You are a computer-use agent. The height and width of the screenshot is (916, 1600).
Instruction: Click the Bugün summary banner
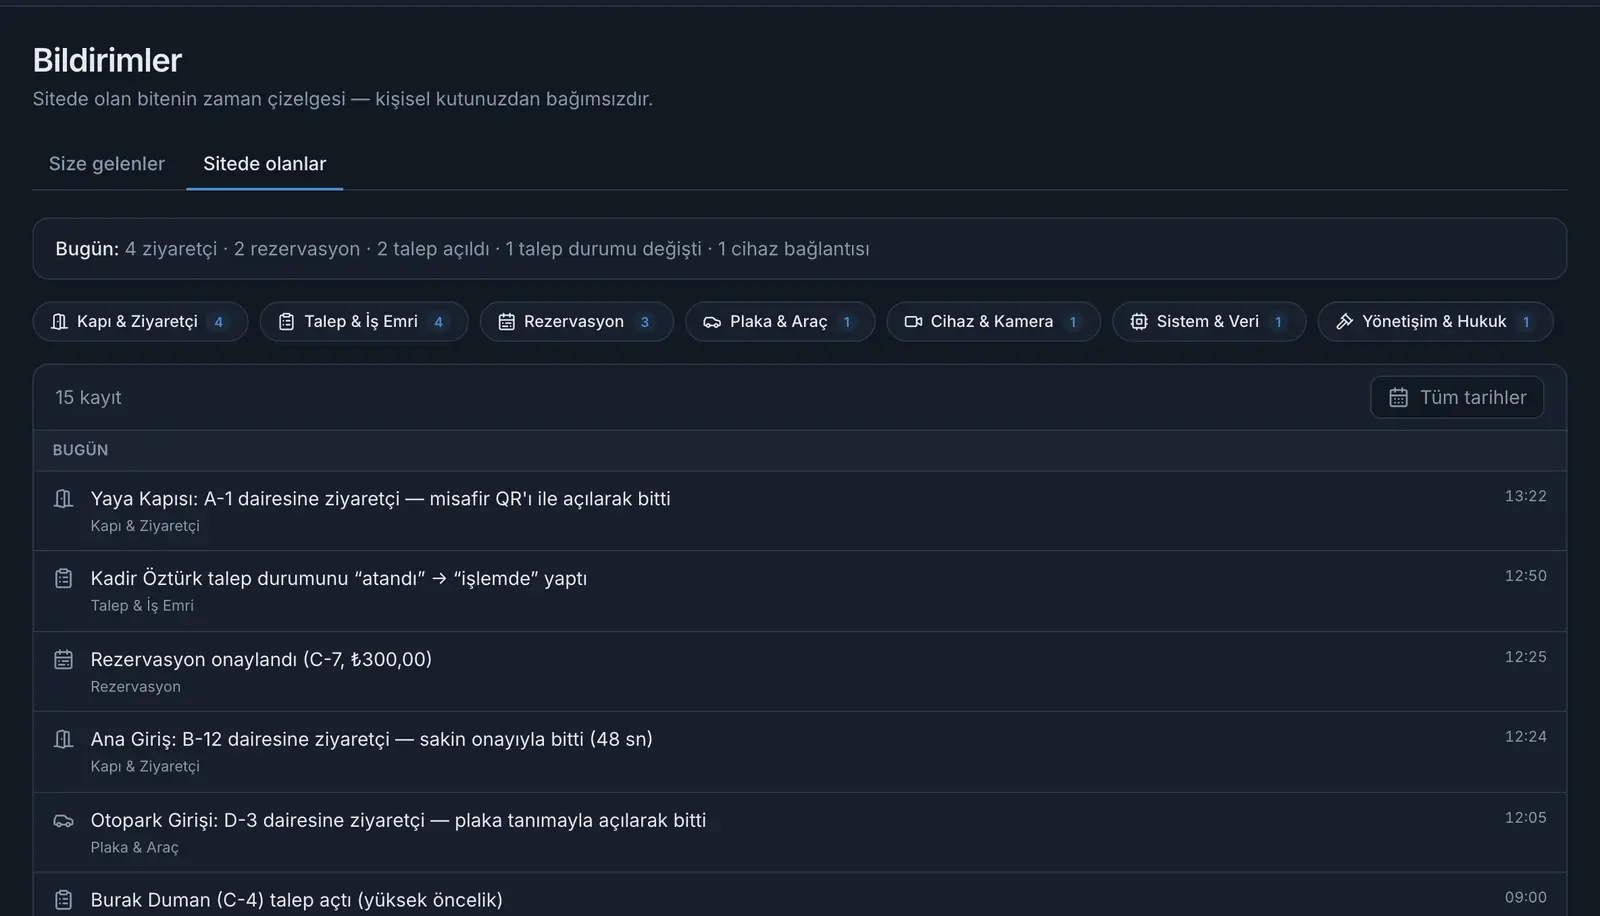click(x=799, y=249)
